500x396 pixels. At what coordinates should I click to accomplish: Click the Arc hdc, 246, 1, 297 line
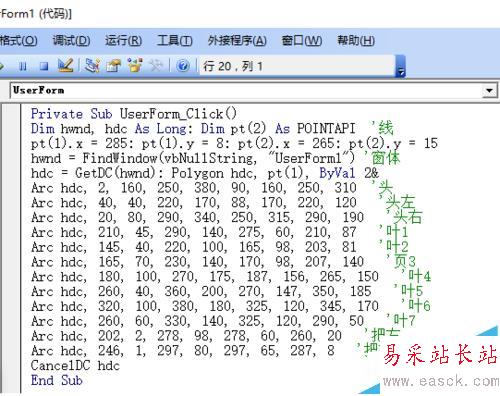pos(183,350)
